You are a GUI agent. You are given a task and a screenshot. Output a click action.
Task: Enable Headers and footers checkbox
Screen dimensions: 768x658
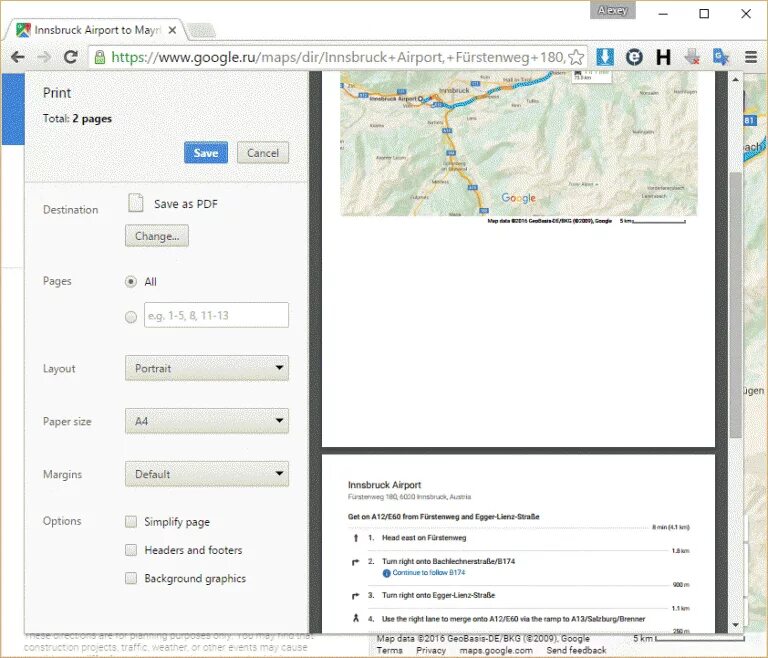pos(131,550)
